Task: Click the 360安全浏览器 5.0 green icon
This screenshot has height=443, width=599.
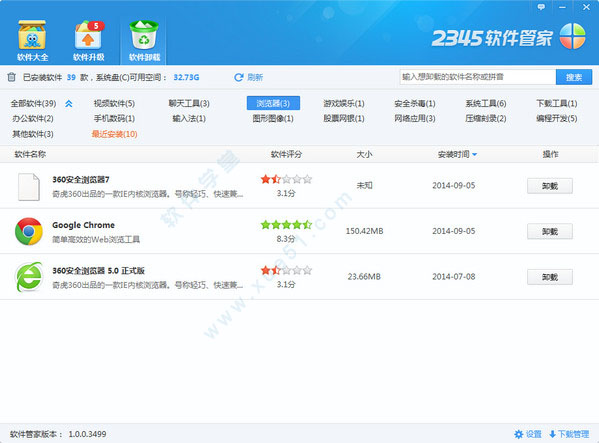Action: [x=29, y=277]
